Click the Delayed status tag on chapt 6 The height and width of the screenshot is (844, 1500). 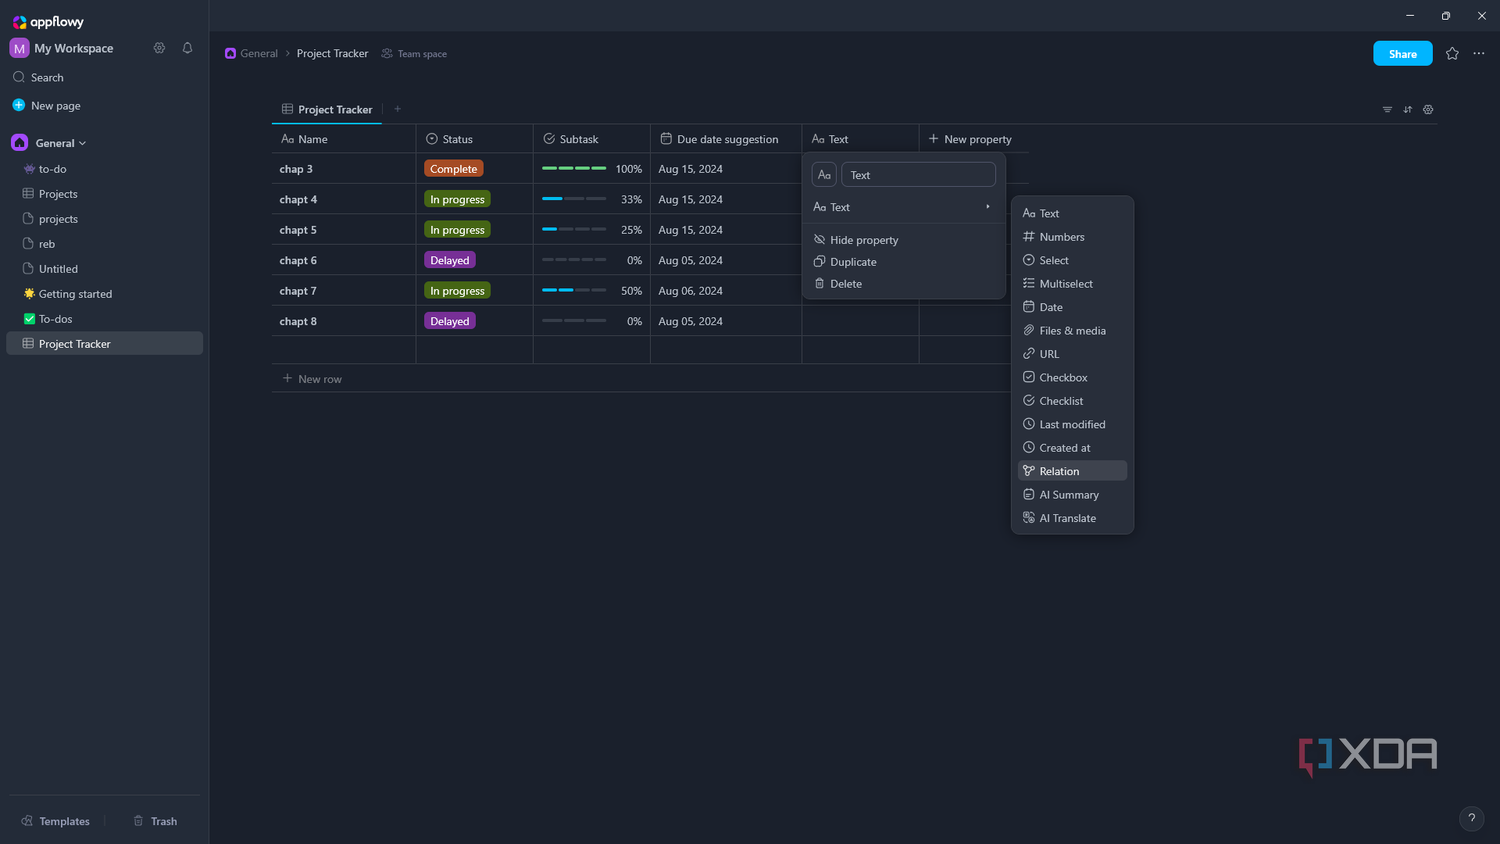coord(450,260)
